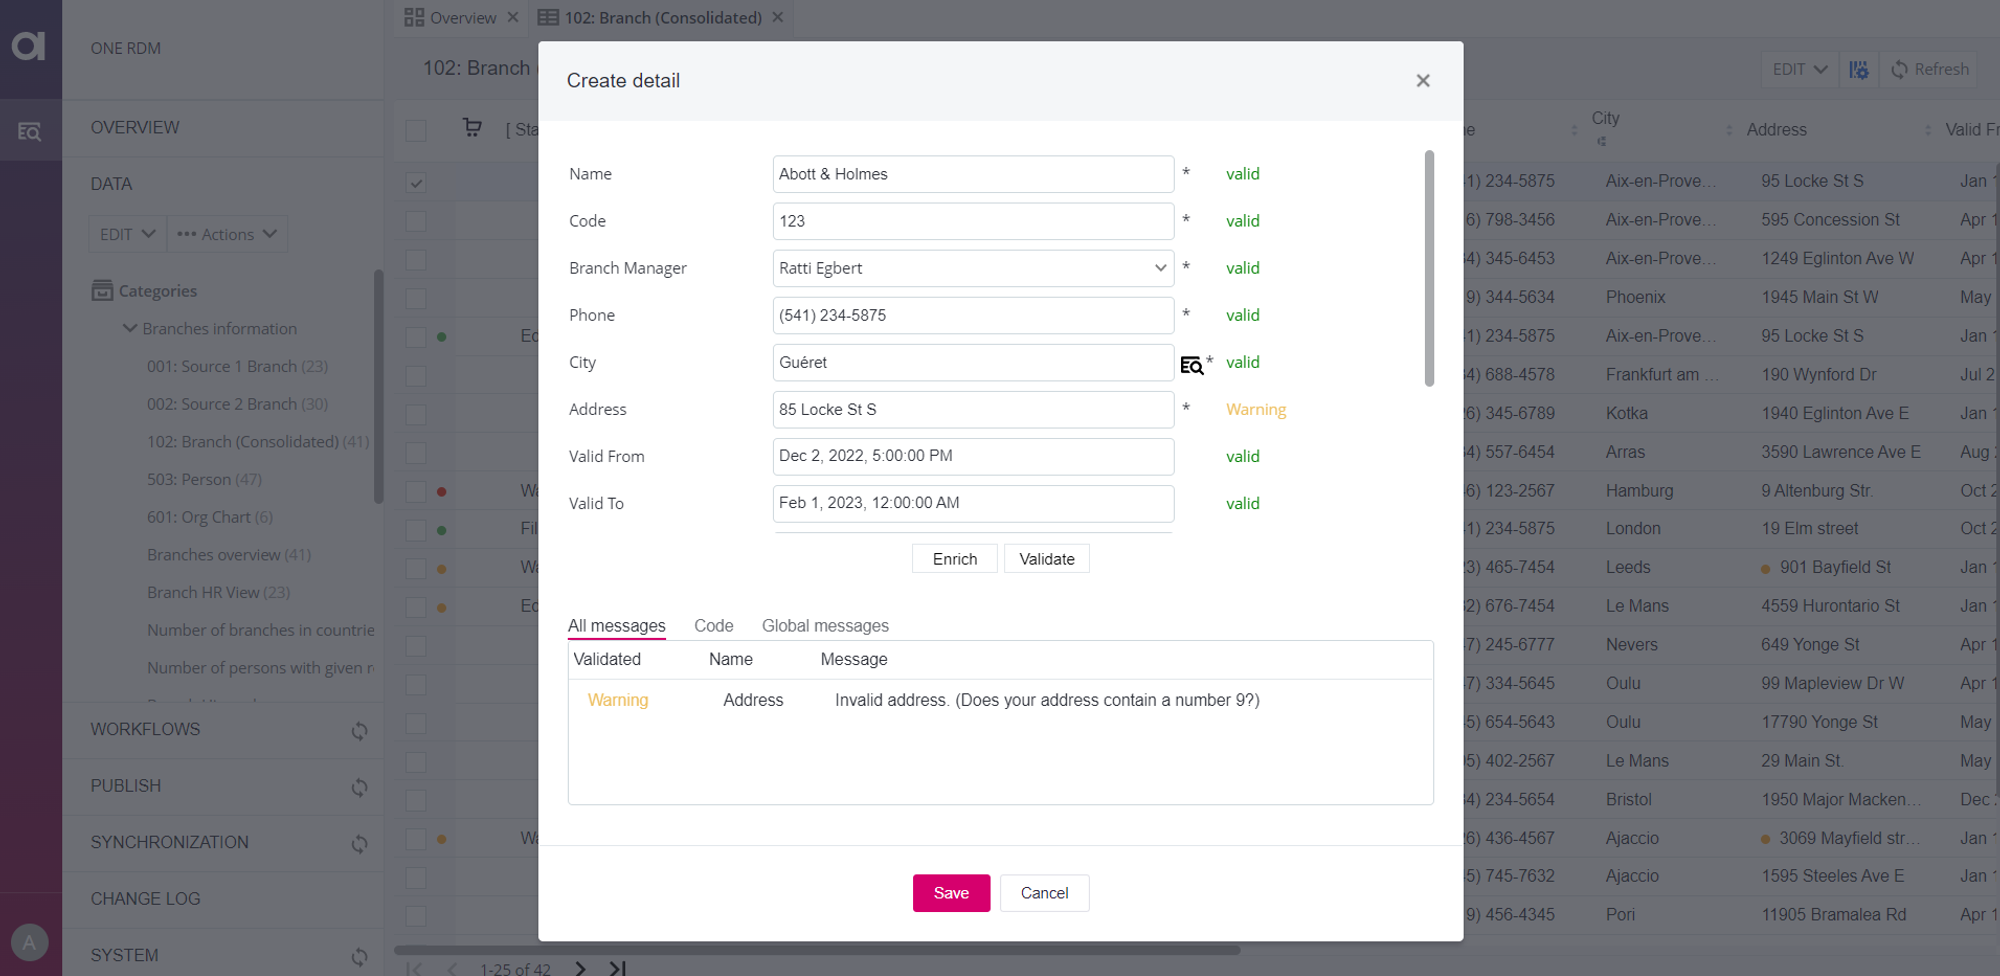This screenshot has width=2000, height=976.
Task: Click the table horizontal scrollbar
Action: (x=817, y=950)
